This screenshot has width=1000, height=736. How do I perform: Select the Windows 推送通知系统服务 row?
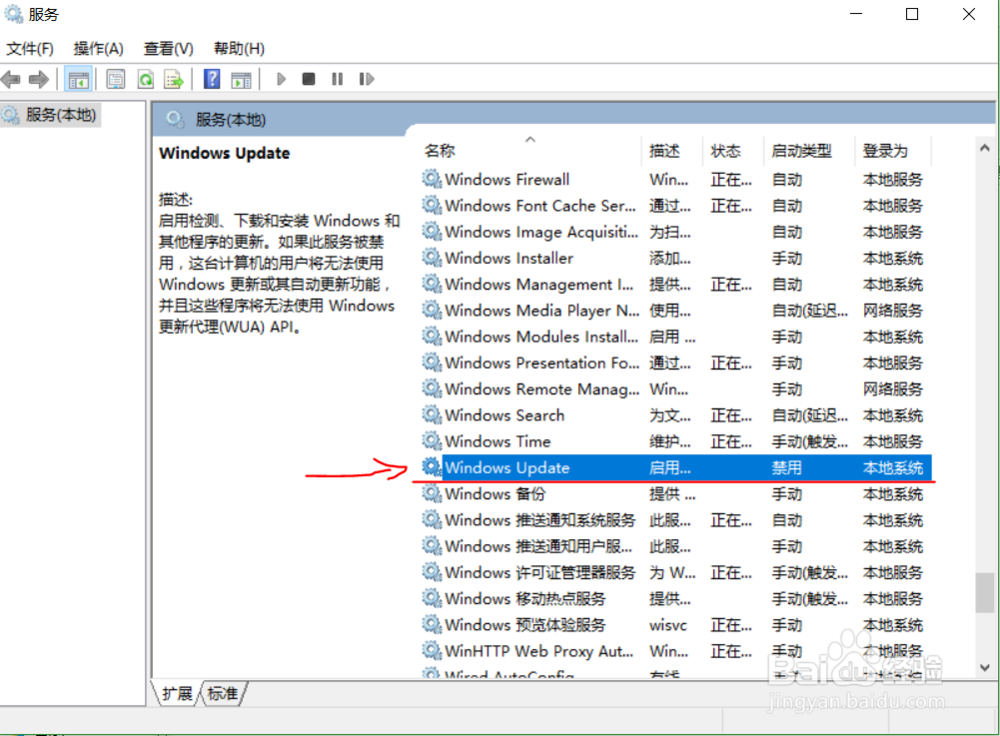676,520
